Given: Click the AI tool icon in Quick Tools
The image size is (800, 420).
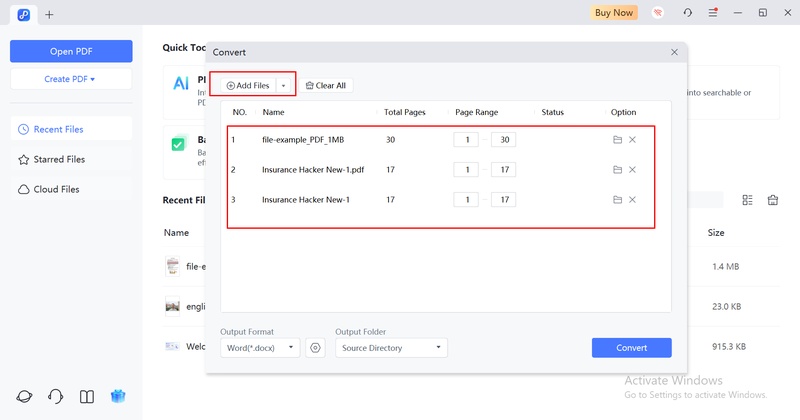Looking at the screenshot, I should pos(181,83).
